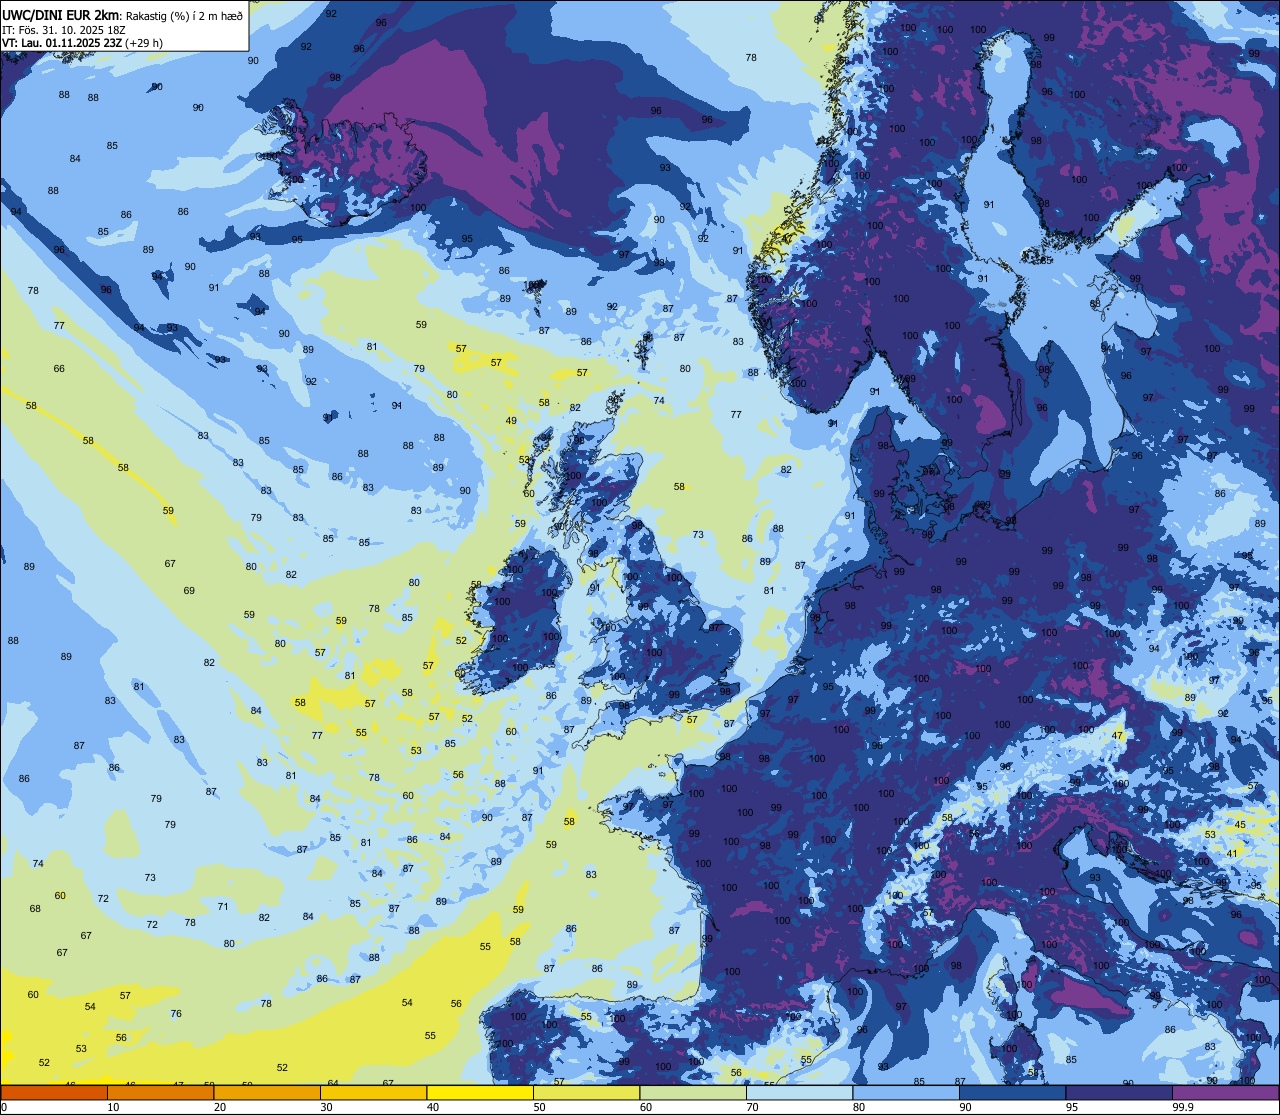Click the 'Rakastig (%) í 2 m hæð' parameter label
This screenshot has height=1115, width=1280.
coord(182,15)
